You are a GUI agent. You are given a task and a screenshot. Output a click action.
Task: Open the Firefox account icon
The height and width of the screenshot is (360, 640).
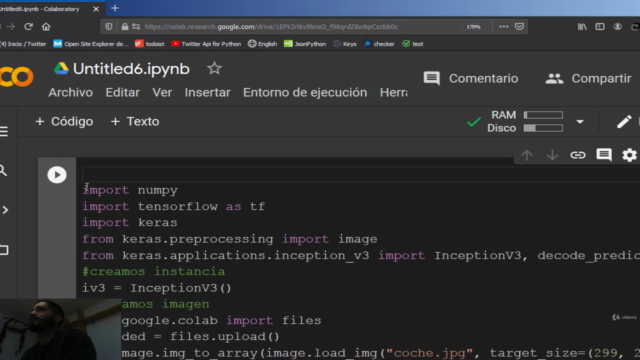(618, 27)
